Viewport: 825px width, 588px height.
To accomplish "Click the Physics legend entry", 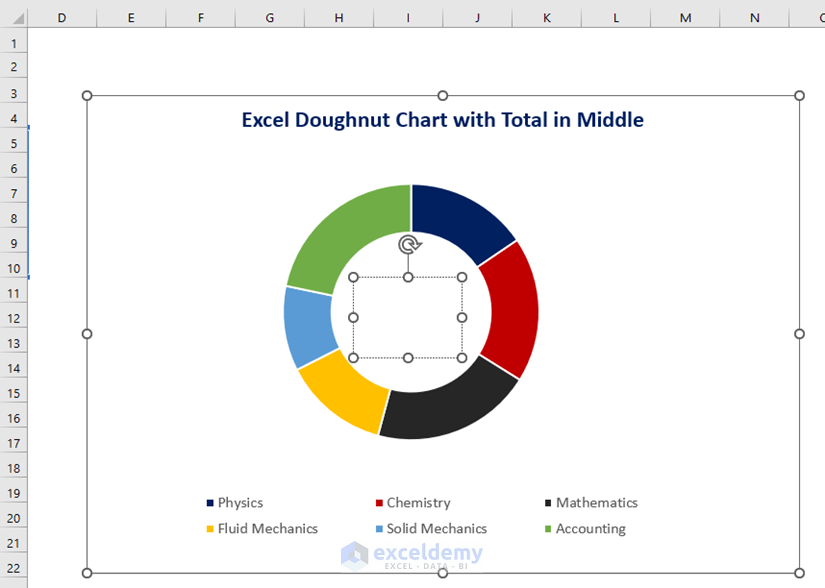I will pos(235,503).
